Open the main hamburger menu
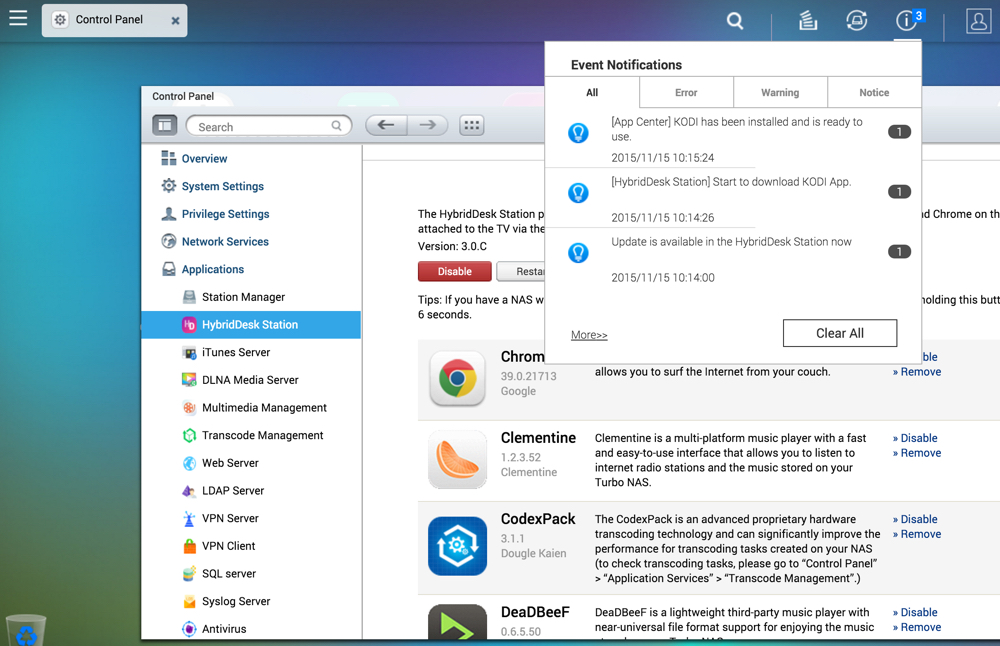The image size is (1000, 646). tap(18, 18)
